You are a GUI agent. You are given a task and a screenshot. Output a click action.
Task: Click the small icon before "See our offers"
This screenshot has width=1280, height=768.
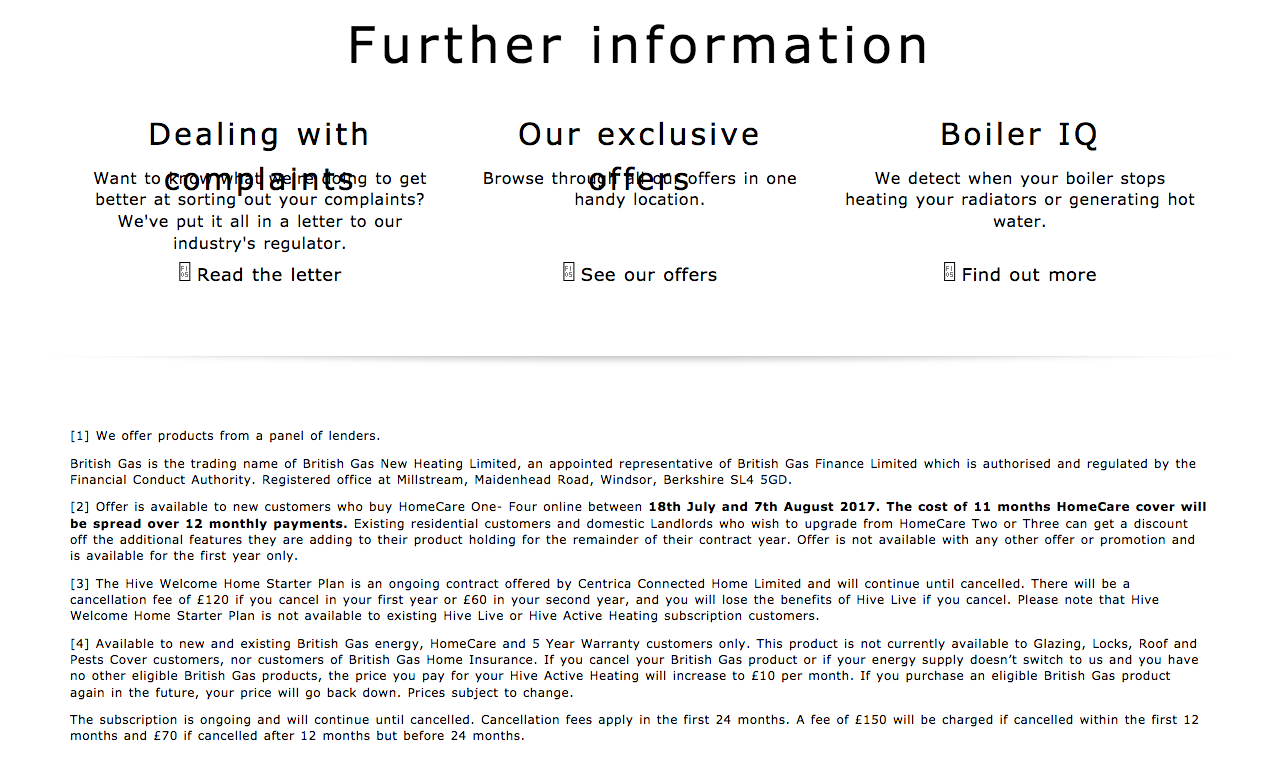point(569,272)
